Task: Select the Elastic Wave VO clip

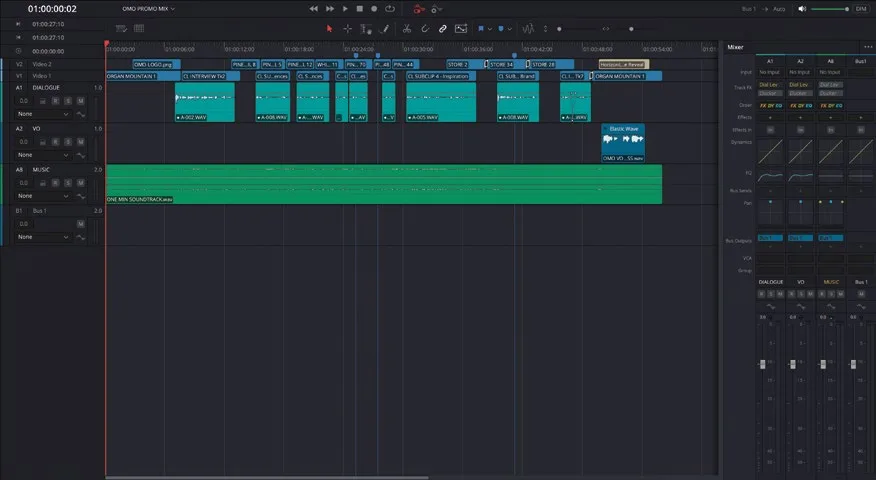Action: [x=623, y=143]
